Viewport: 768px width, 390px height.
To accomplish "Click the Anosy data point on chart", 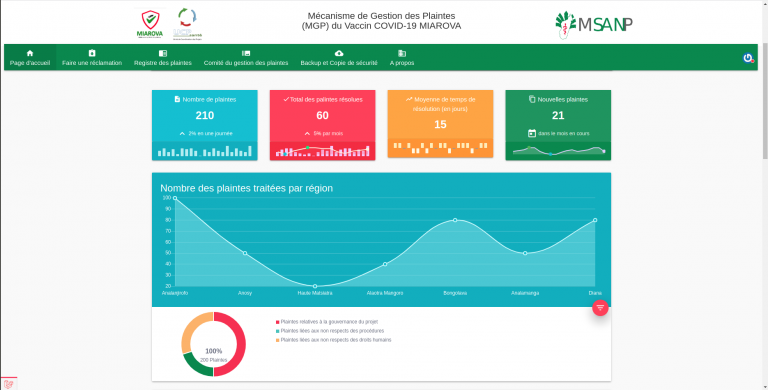I will pos(245,253).
